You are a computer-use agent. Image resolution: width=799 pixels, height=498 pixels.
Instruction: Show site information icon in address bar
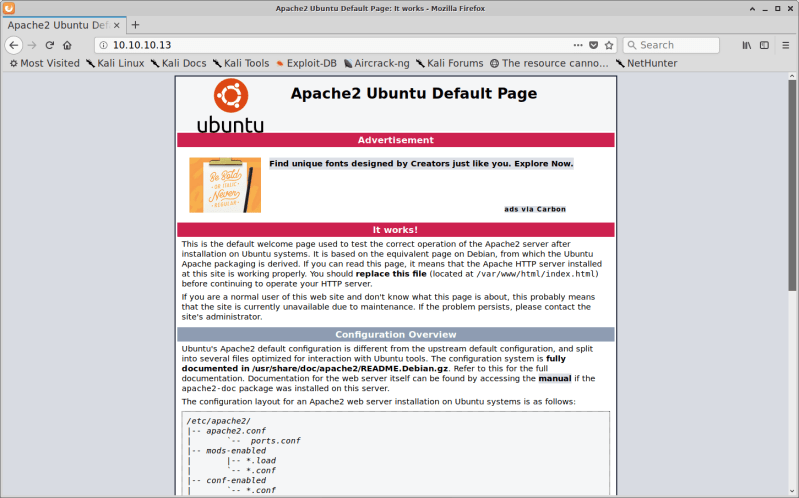[x=103, y=45]
